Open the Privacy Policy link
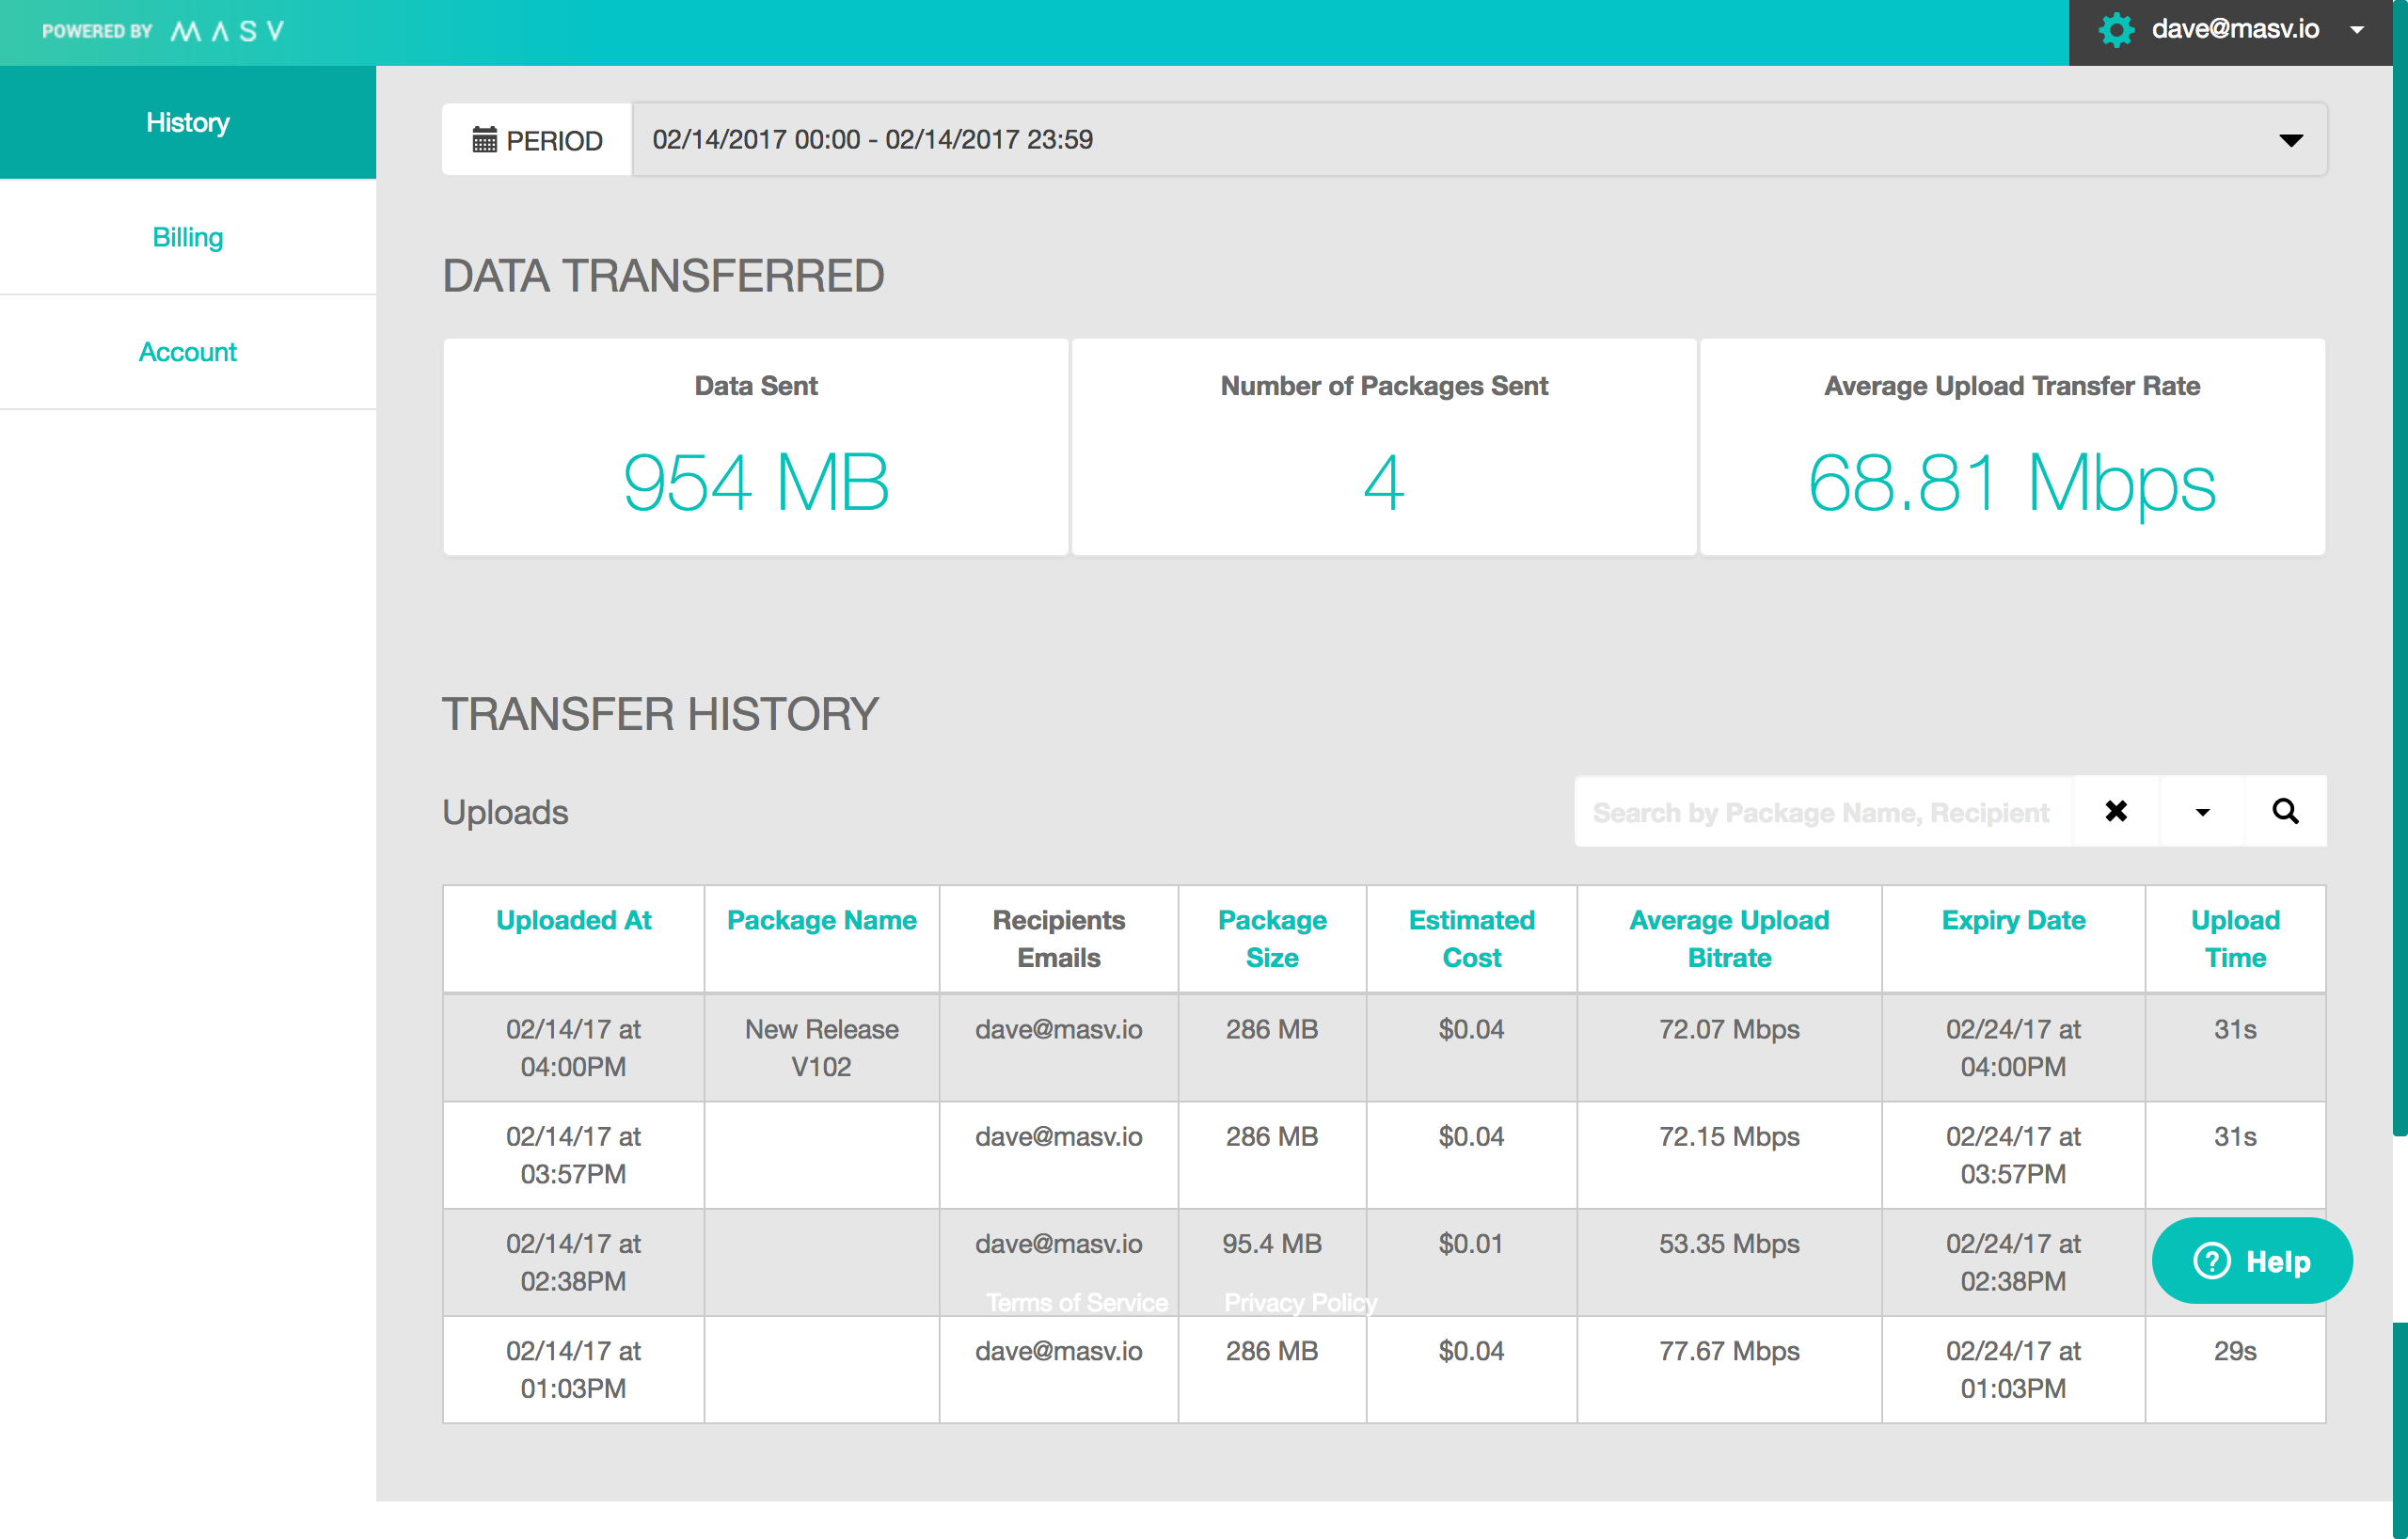Viewport: 2408px width, 1539px height. (x=1300, y=1302)
